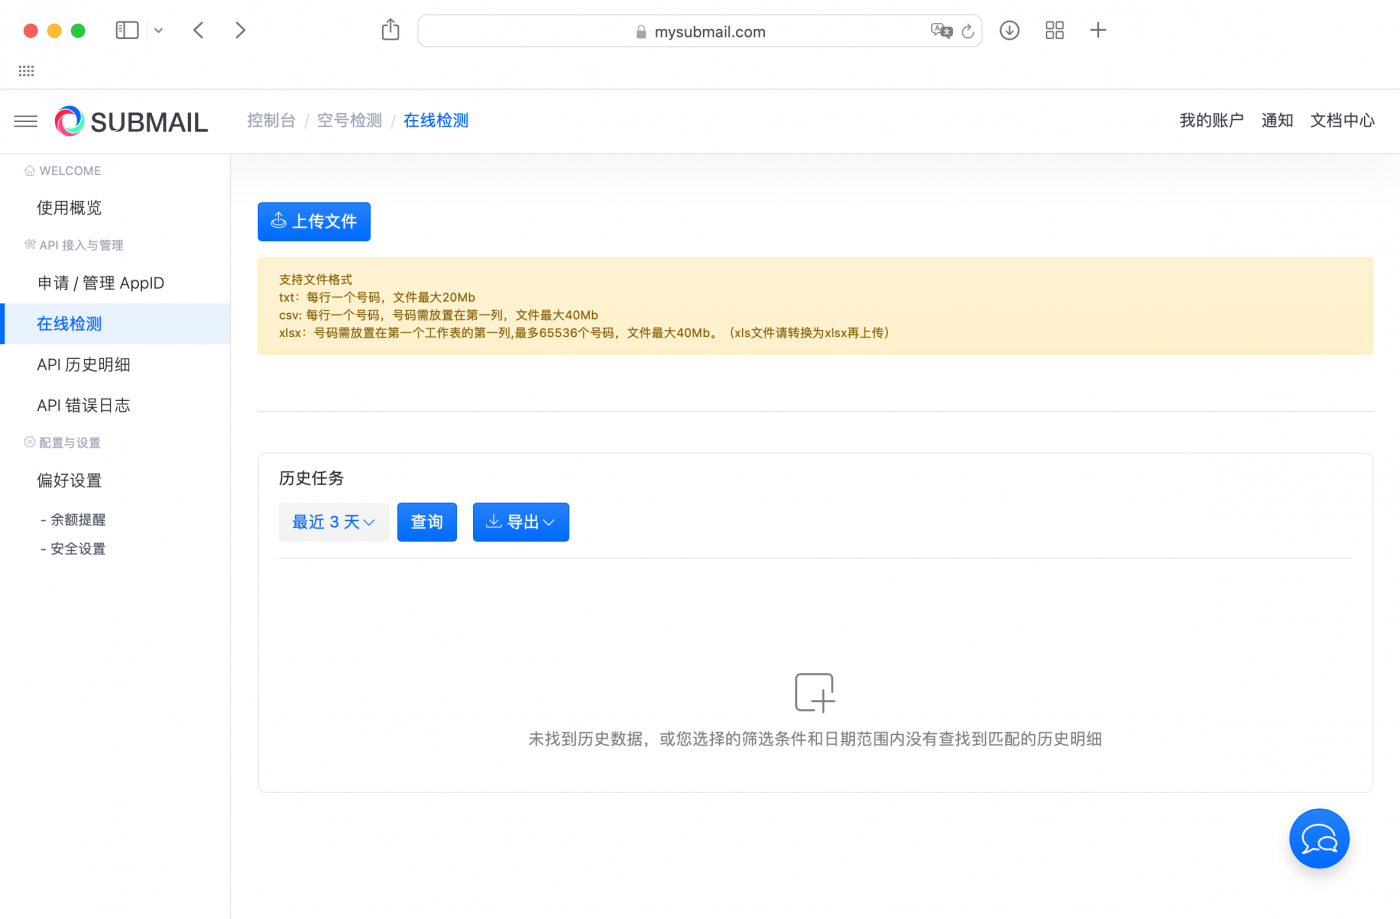
Task: Reload the page with refresh icon
Action: [x=968, y=31]
